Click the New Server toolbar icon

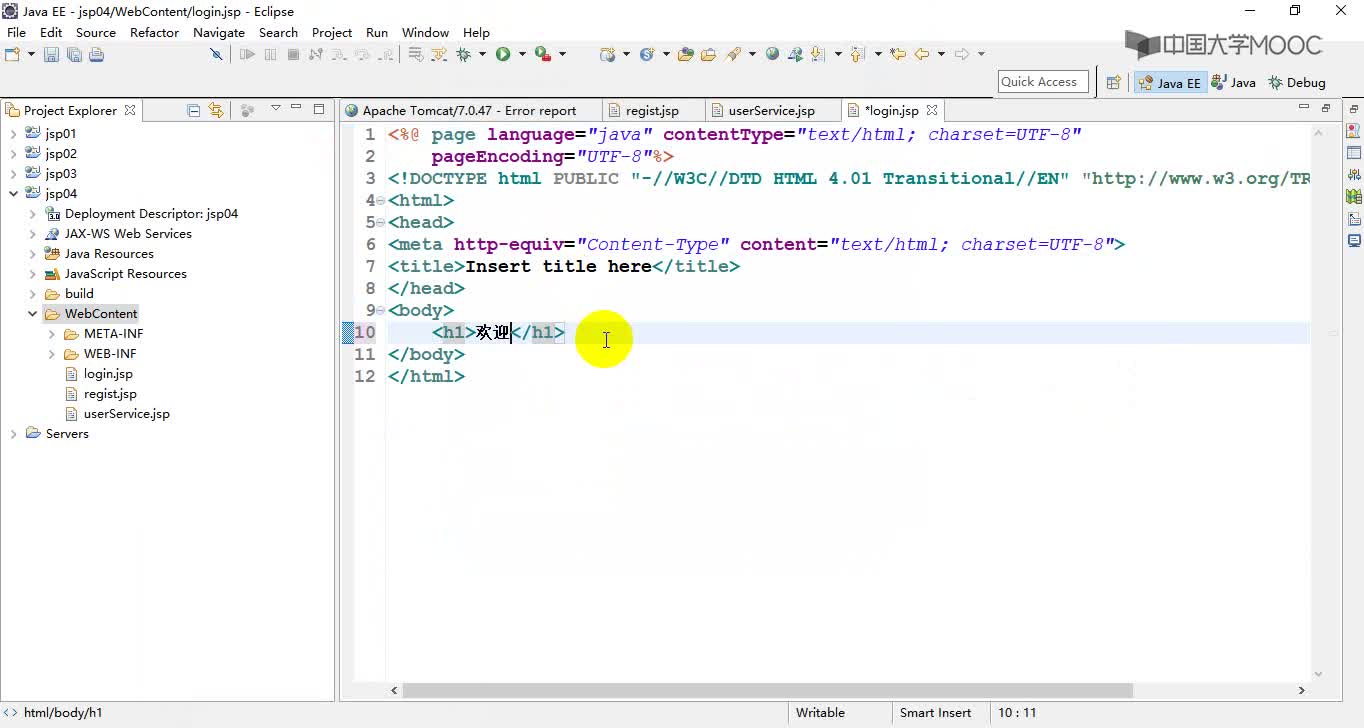(x=607, y=54)
